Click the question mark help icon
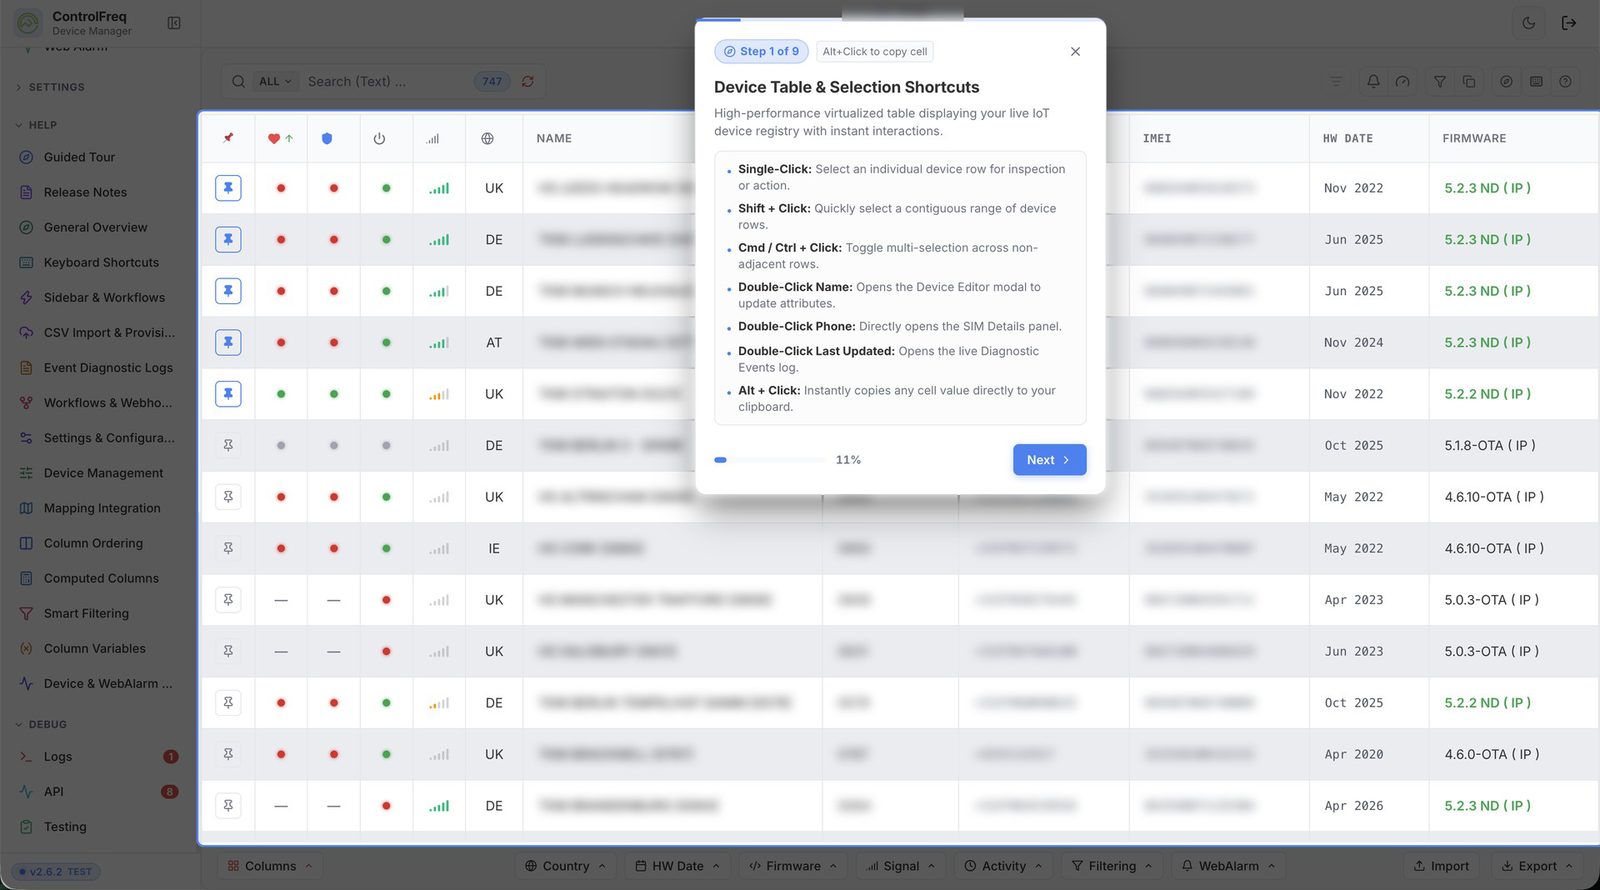 coord(1566,81)
